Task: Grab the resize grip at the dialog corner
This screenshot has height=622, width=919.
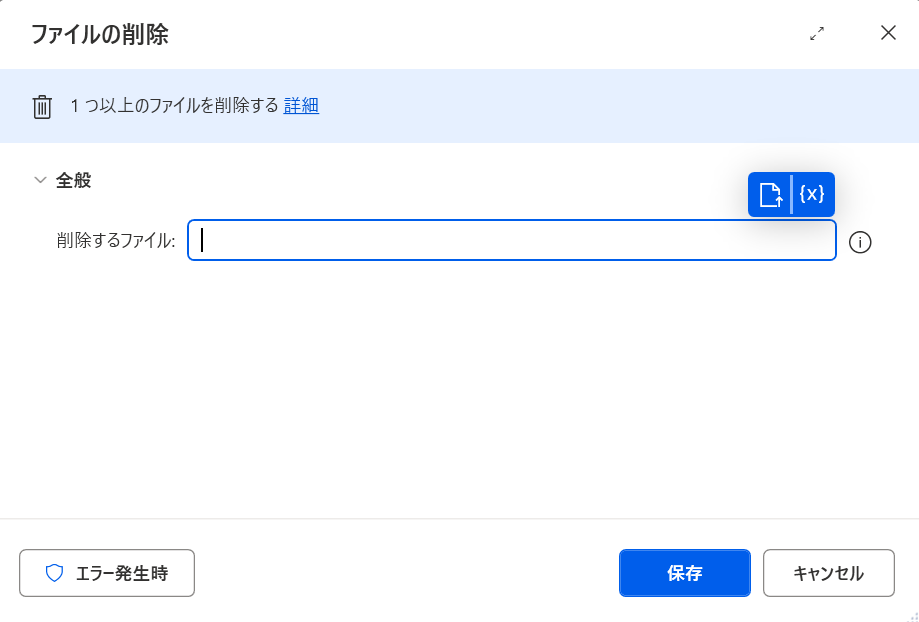Action: tap(913, 616)
